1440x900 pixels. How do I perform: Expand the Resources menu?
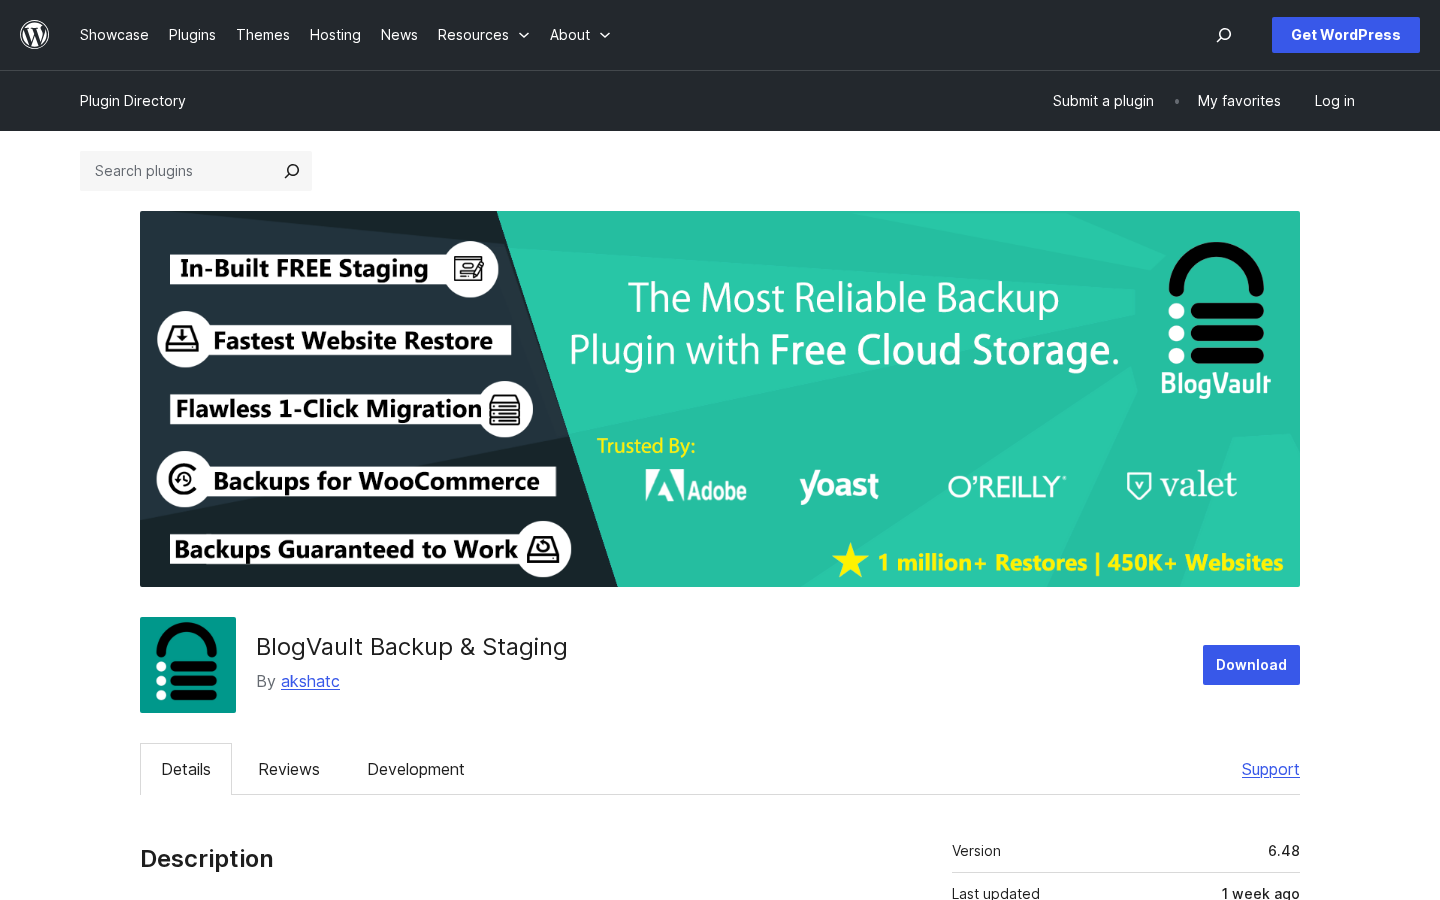click(483, 35)
